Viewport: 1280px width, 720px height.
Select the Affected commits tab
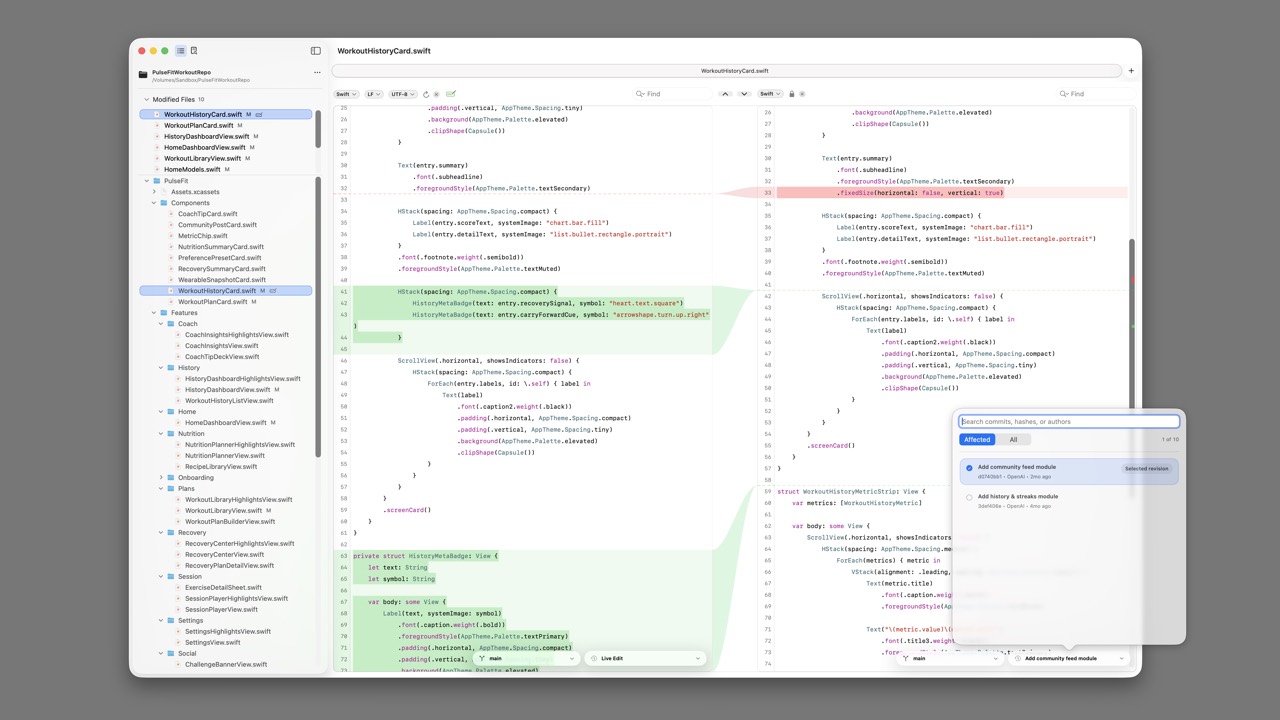[977, 440]
